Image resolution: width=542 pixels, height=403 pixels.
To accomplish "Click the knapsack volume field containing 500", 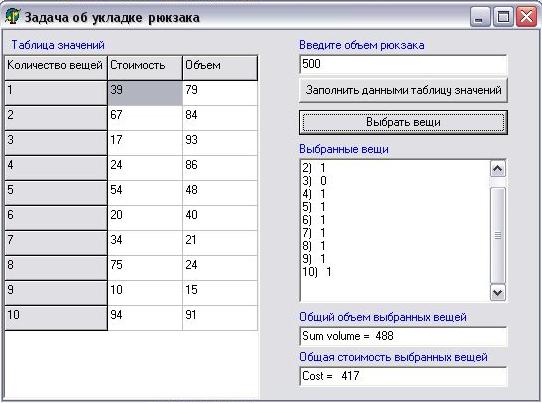I will tap(403, 64).
